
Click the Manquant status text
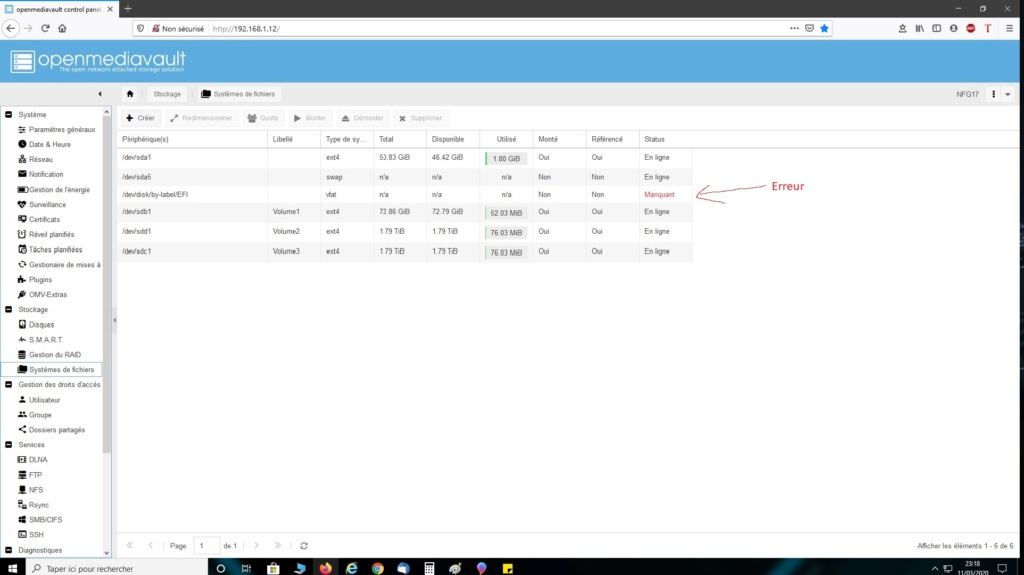(x=659, y=195)
